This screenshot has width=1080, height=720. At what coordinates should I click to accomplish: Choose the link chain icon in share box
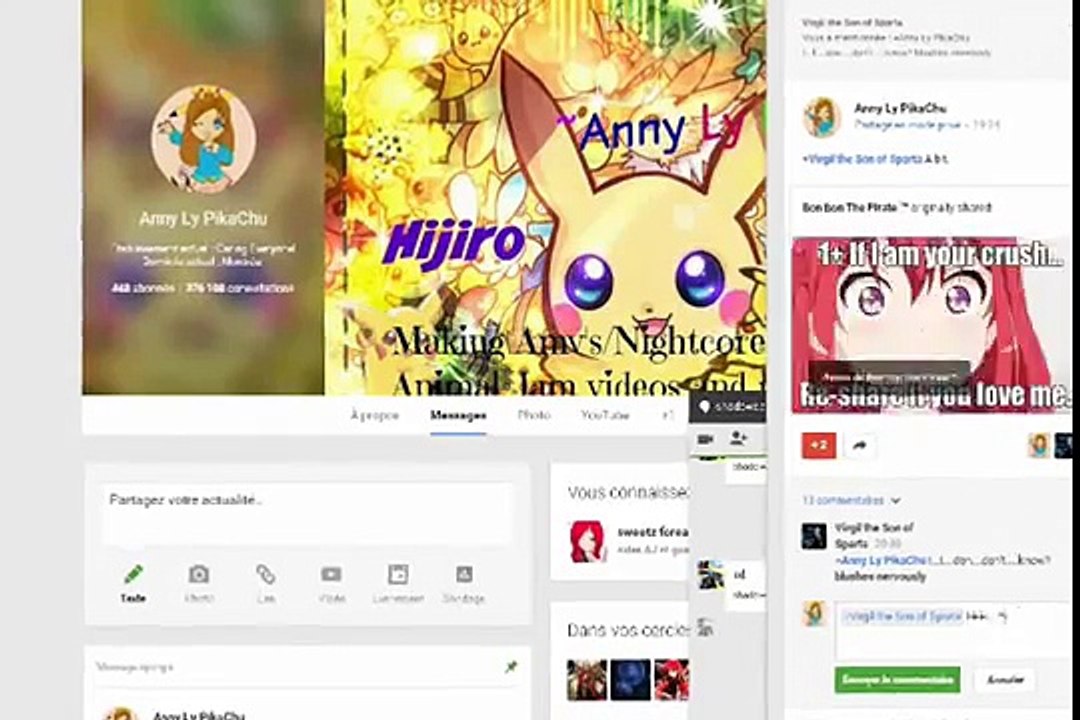pyautogui.click(x=265, y=574)
